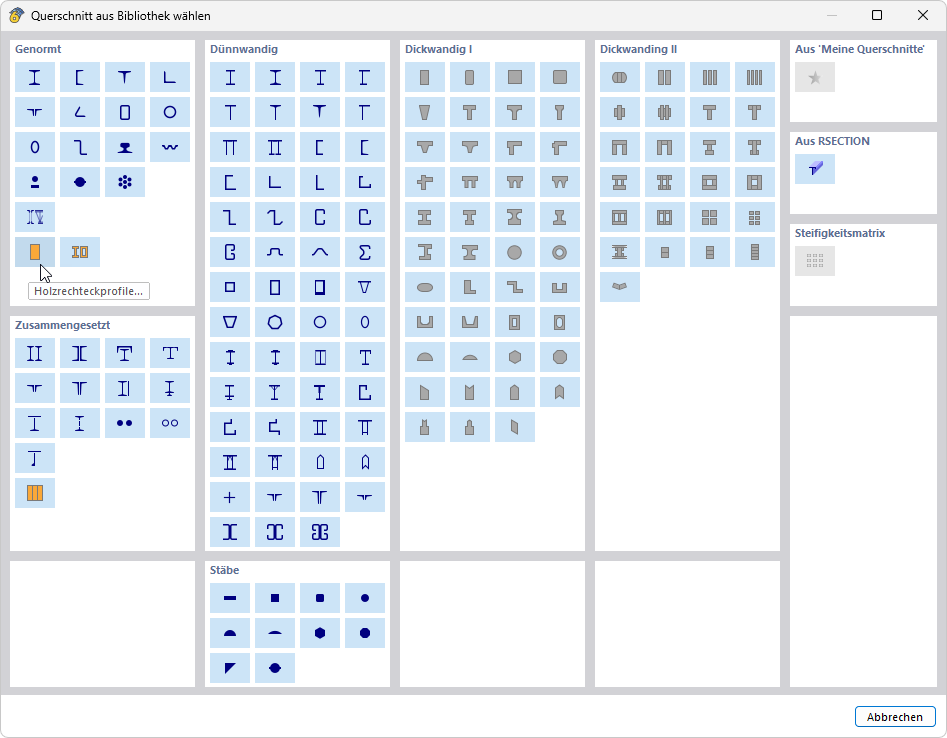The image size is (947, 738).
Task: Choose the Z-section icon under Genormt
Action: point(80,147)
